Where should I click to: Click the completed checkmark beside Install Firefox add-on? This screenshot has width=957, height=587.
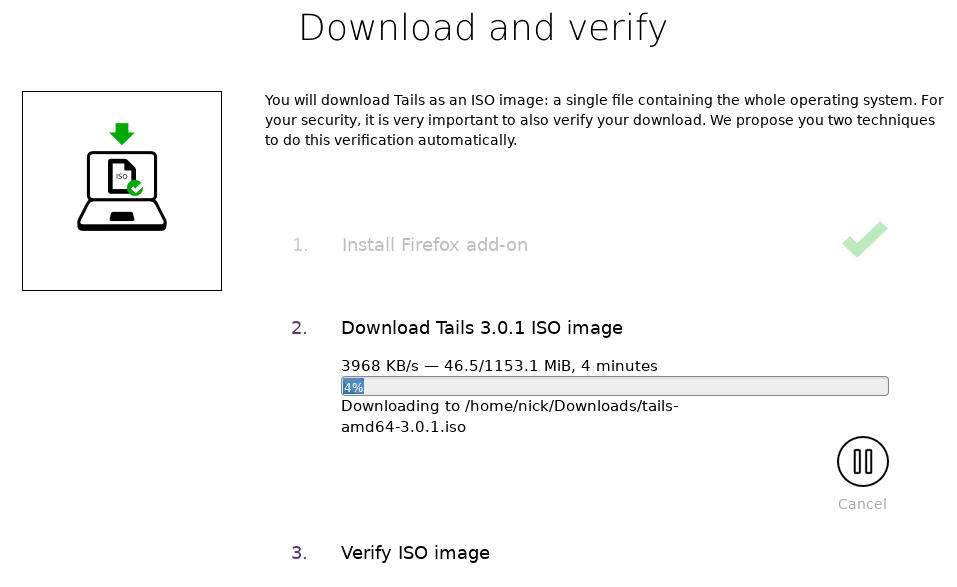(864, 239)
